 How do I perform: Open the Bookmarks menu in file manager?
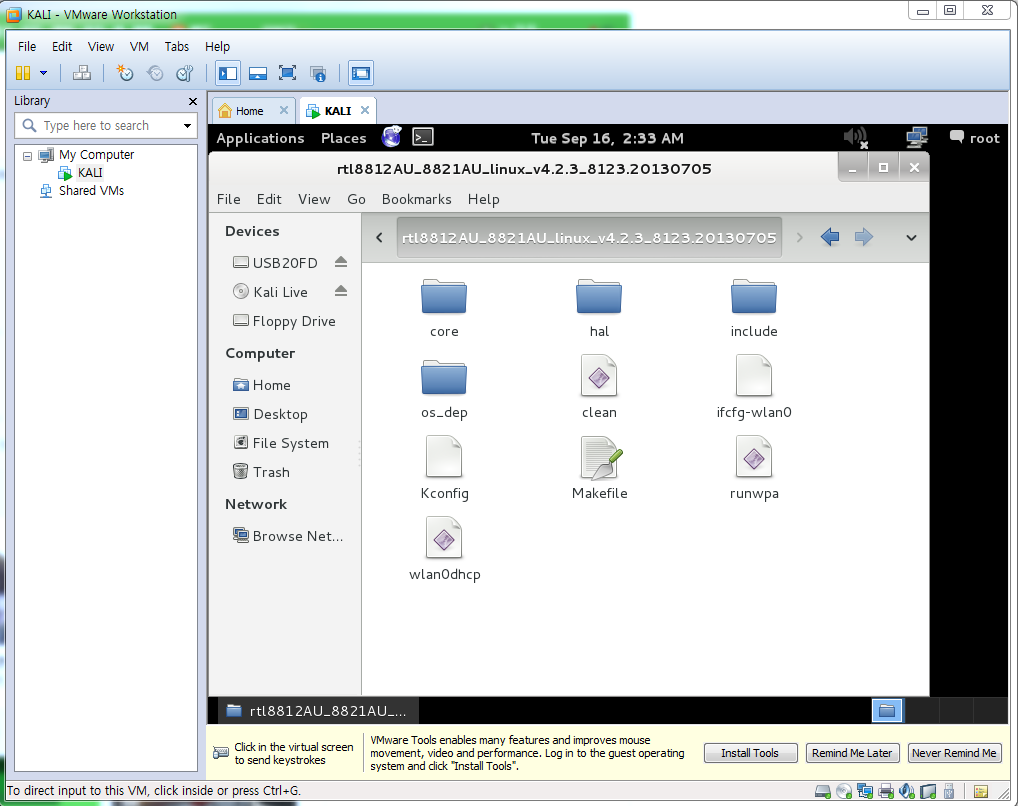coord(416,199)
